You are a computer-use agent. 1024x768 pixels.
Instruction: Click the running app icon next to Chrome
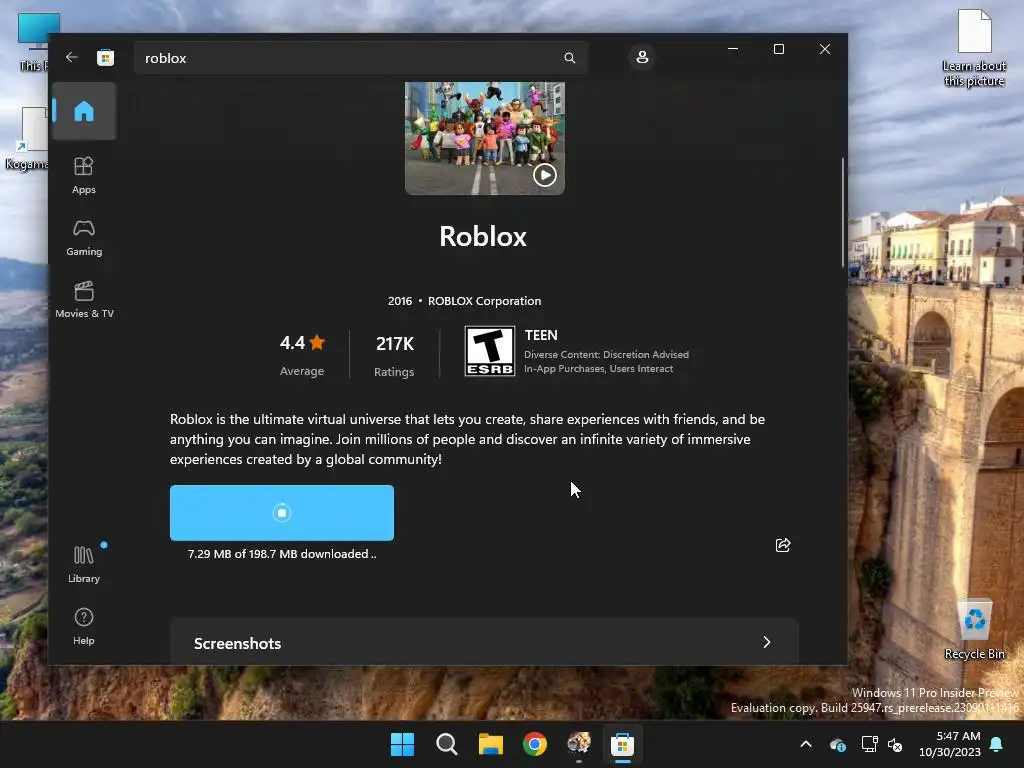579,744
